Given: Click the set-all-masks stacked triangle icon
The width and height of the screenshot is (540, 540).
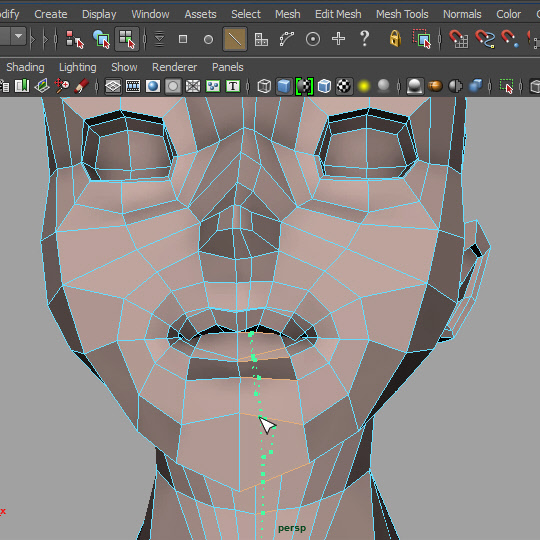Looking at the screenshot, I should (x=159, y=39).
